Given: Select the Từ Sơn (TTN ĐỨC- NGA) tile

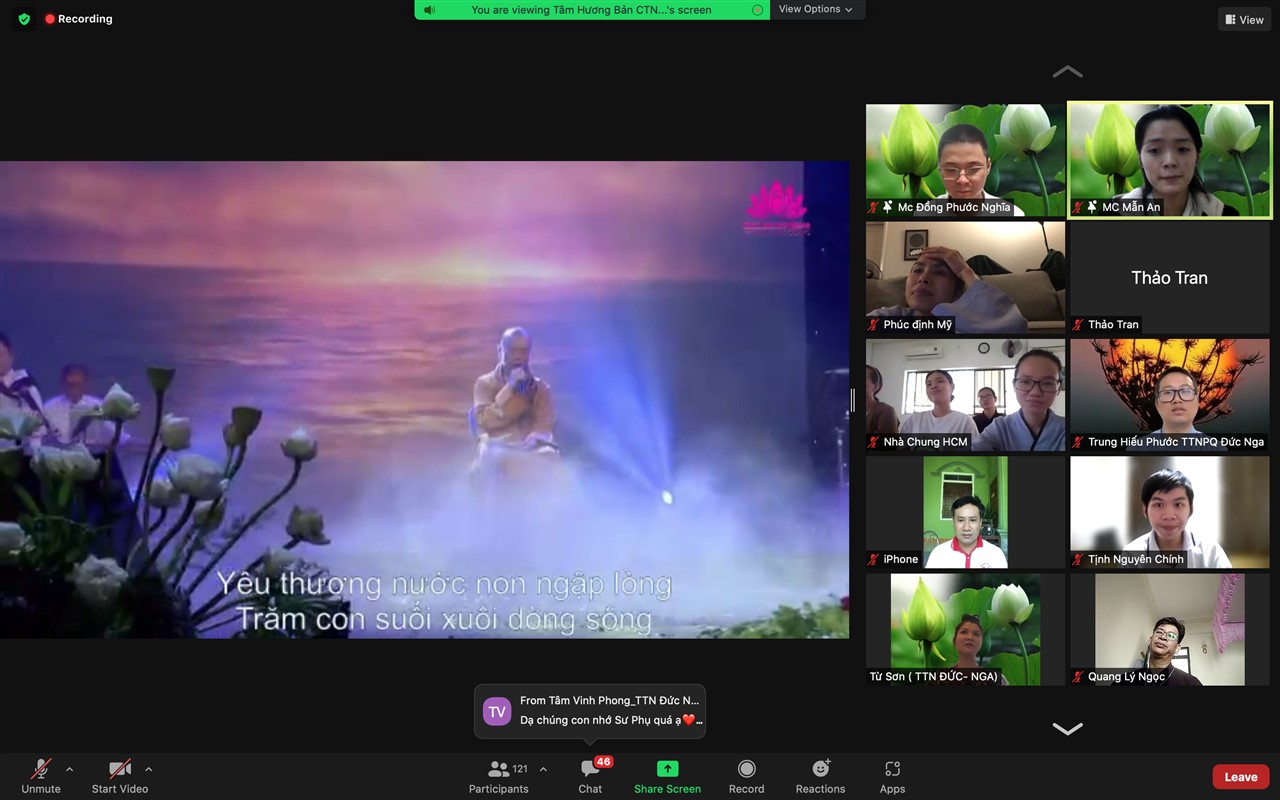Looking at the screenshot, I should click(966, 629).
